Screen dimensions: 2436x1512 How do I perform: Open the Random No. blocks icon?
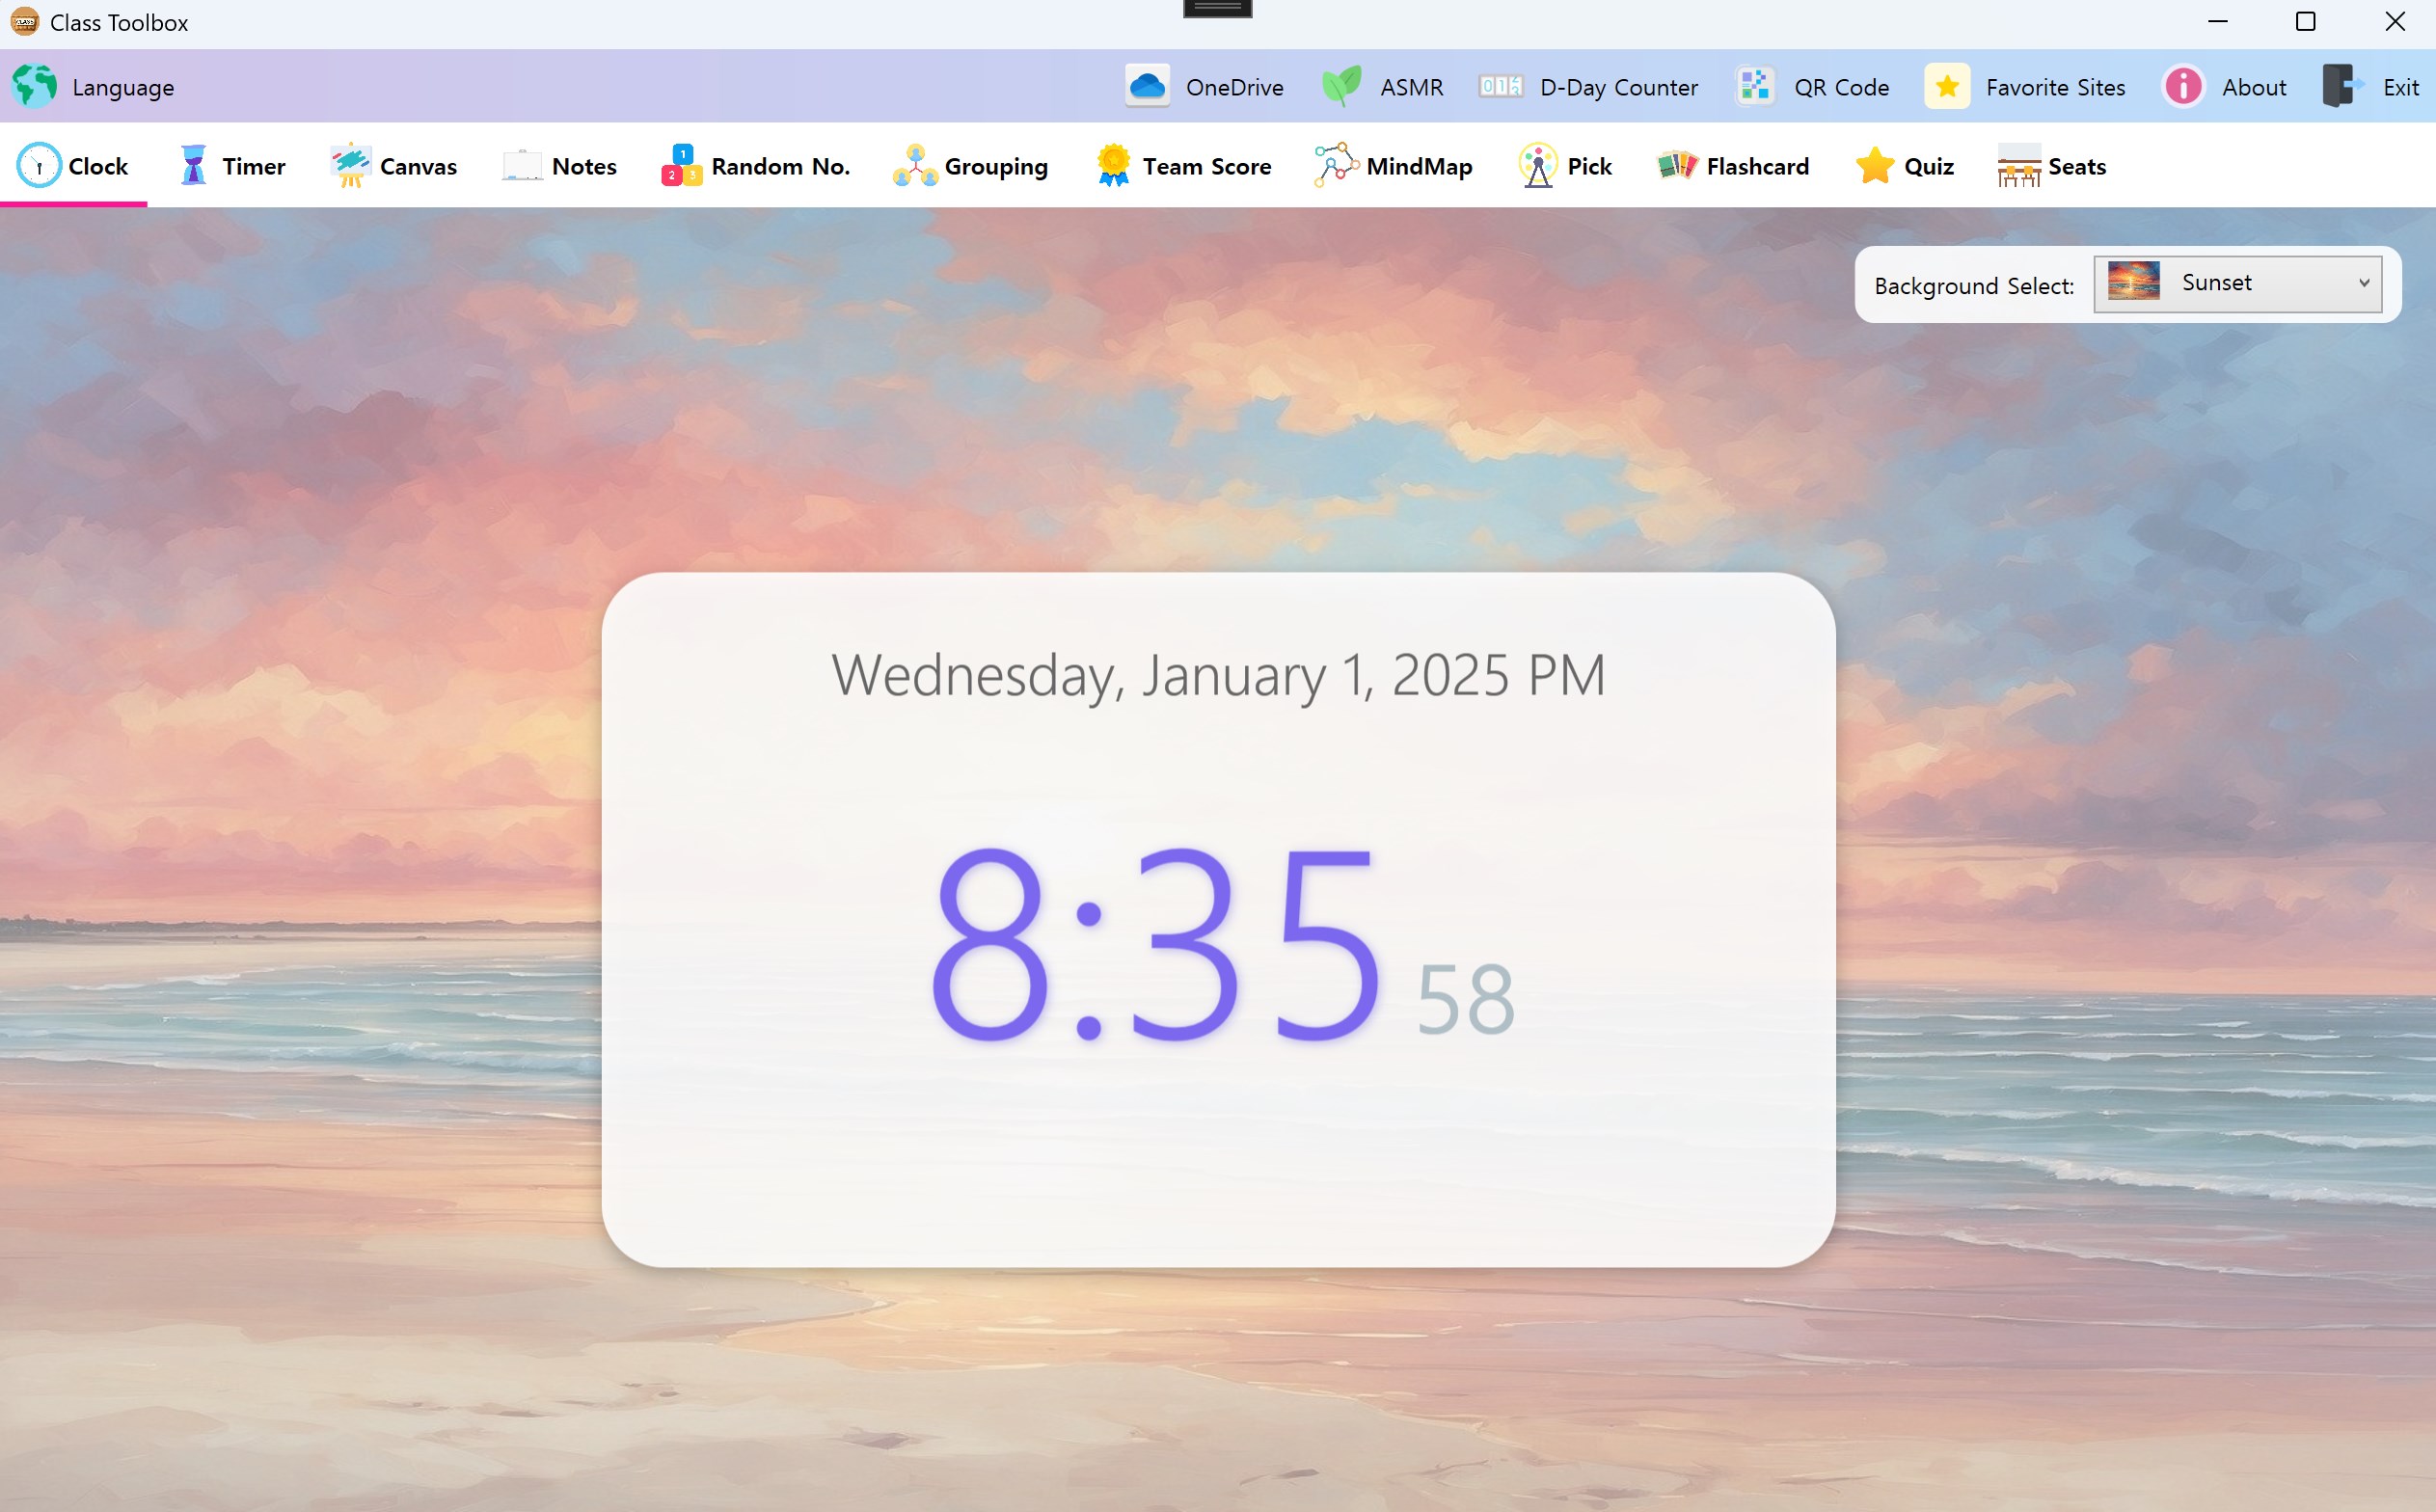pyautogui.click(x=681, y=165)
